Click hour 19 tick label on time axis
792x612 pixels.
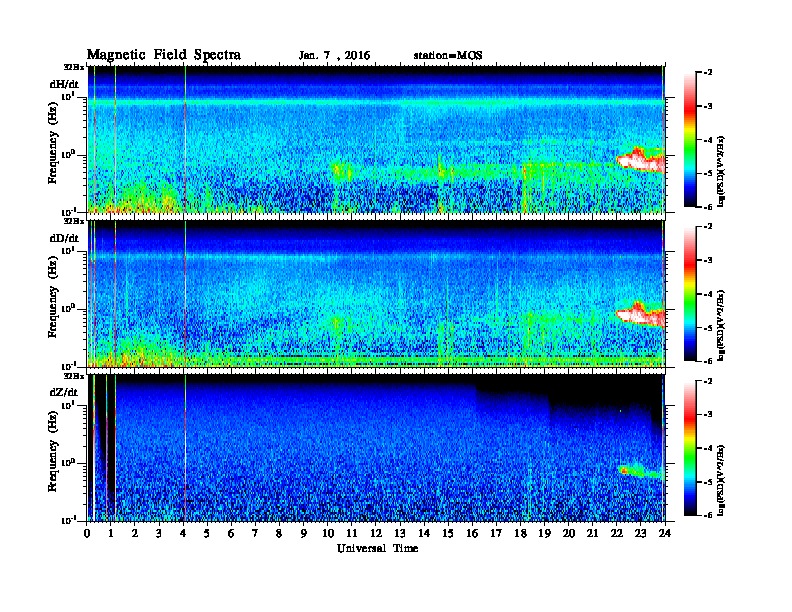(544, 533)
